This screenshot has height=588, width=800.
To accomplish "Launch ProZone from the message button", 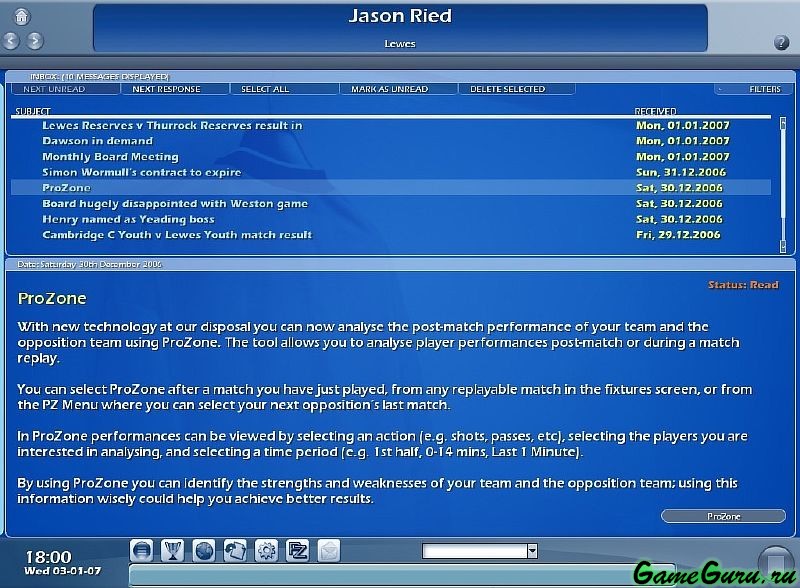I will pyautogui.click(x=723, y=517).
